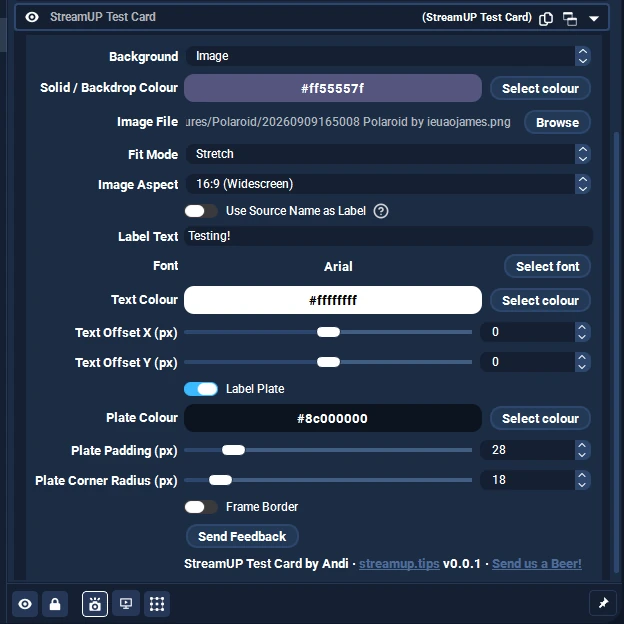Click the Text Offset X value field

[x=527, y=332]
